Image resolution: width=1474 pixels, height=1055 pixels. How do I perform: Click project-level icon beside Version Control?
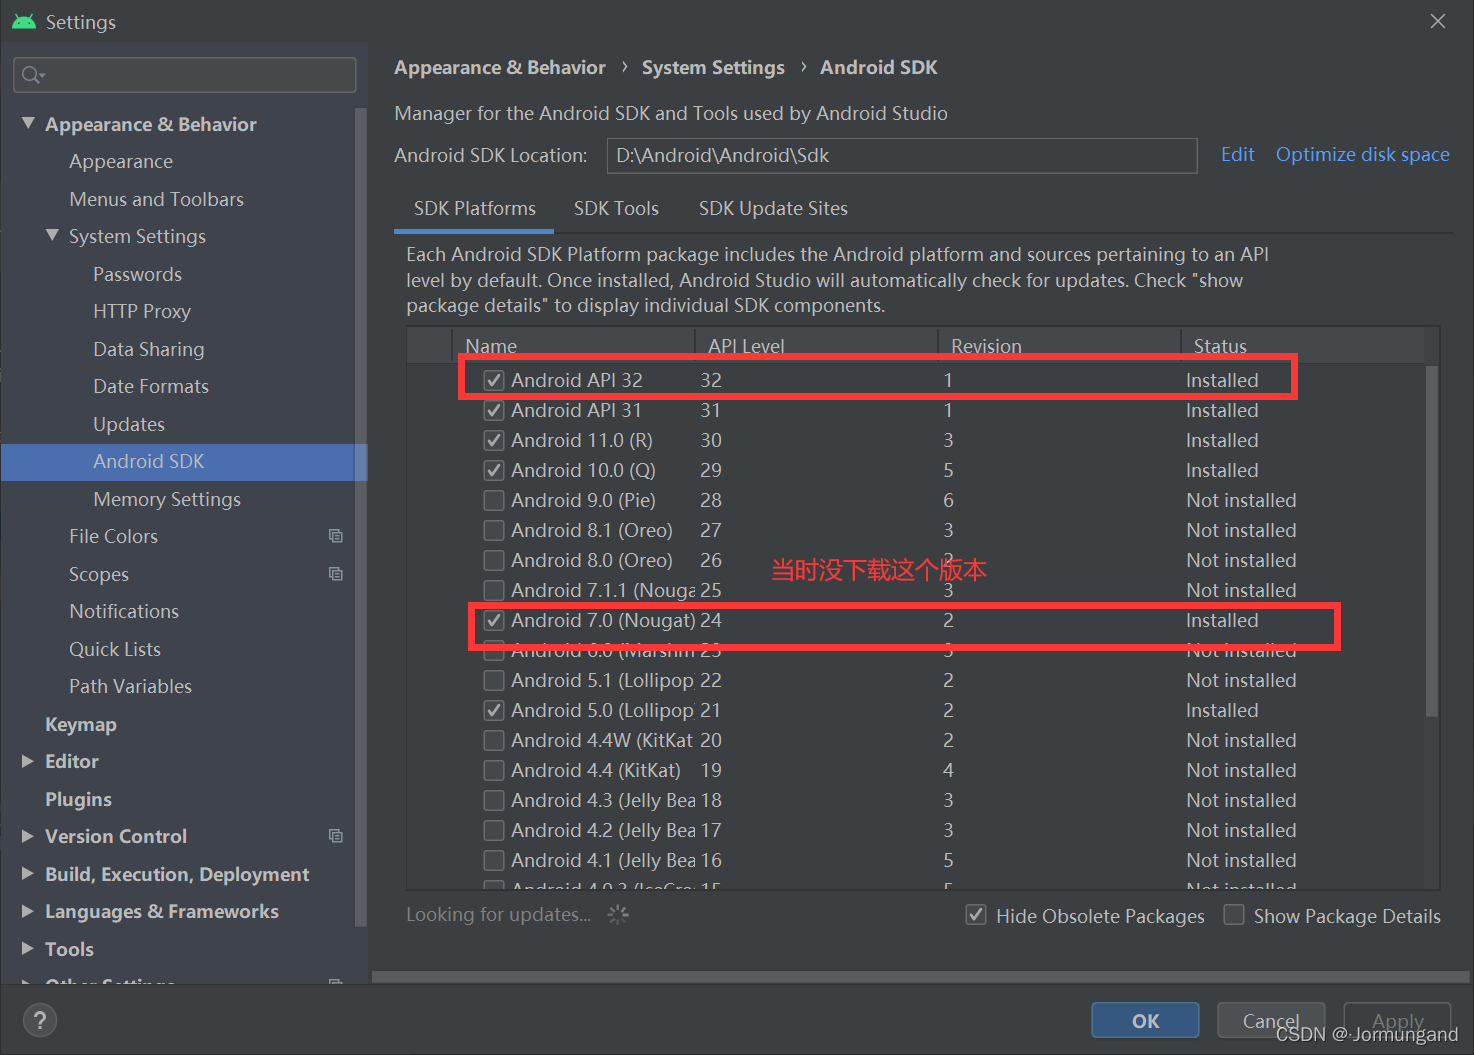click(336, 836)
